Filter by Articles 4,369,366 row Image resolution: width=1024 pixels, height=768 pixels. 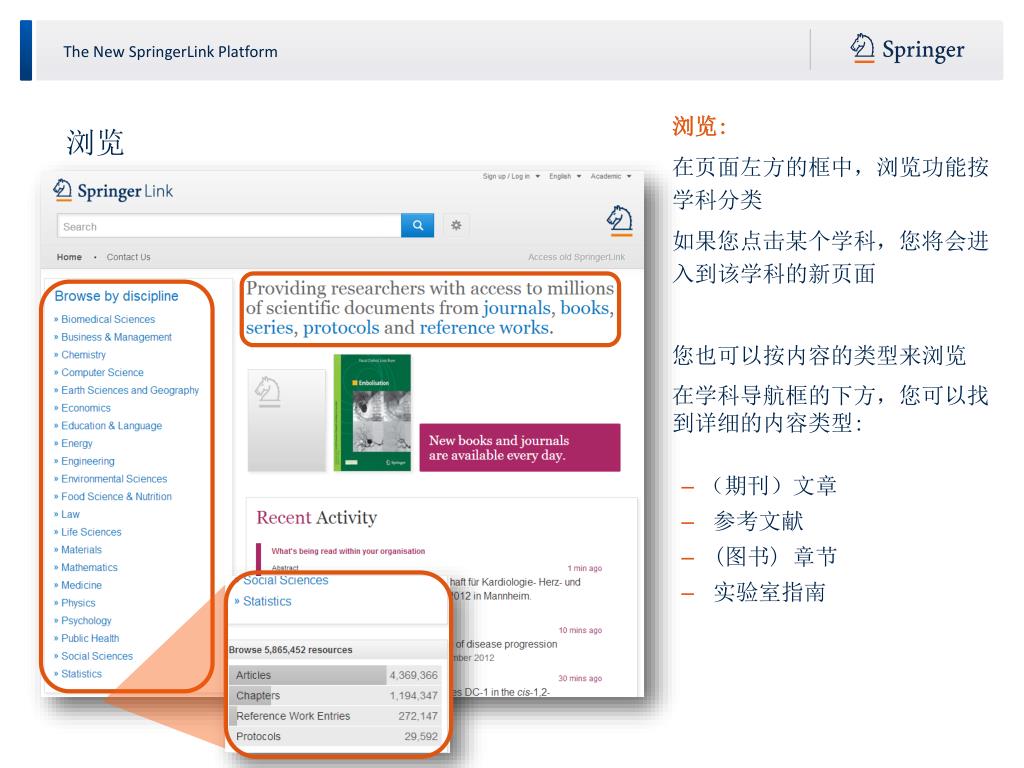336,675
